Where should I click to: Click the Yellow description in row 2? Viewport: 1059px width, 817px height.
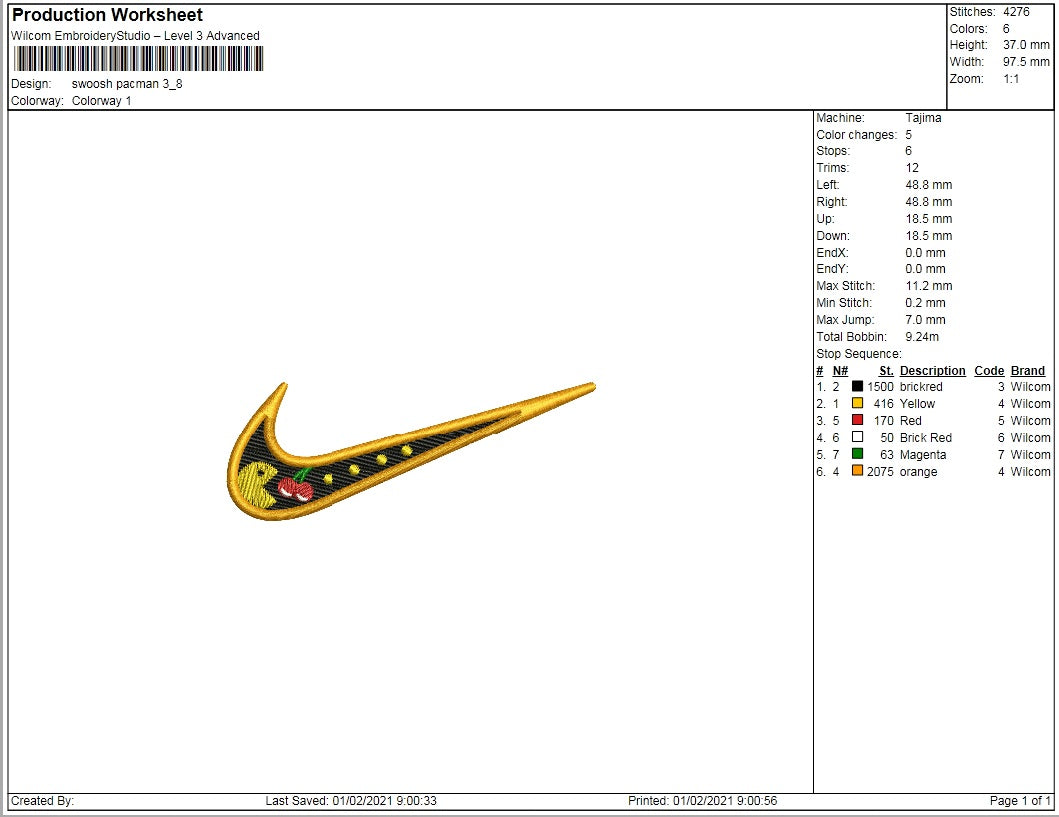[917, 404]
